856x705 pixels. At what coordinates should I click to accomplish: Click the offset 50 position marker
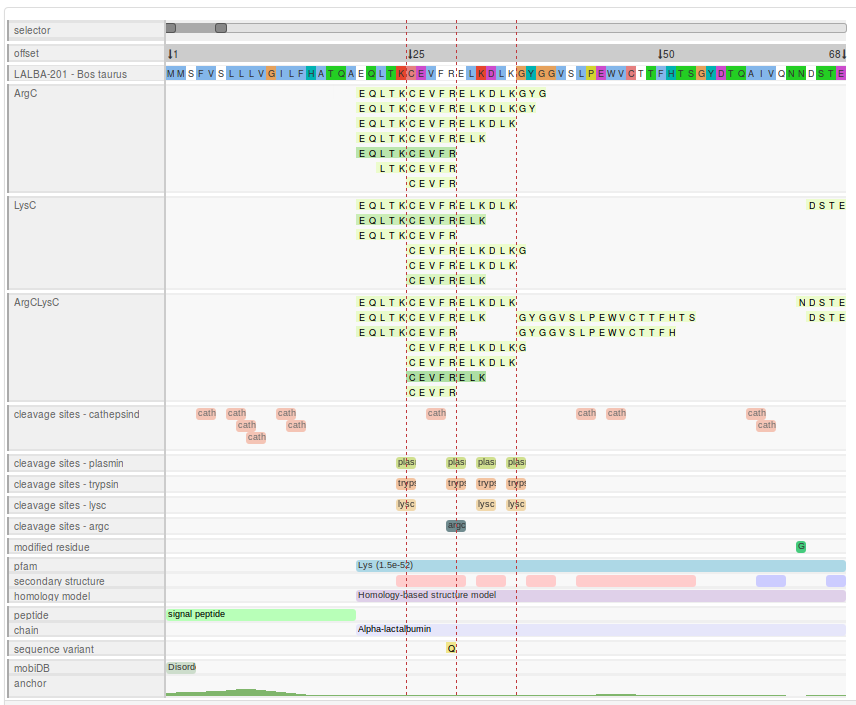(x=665, y=54)
